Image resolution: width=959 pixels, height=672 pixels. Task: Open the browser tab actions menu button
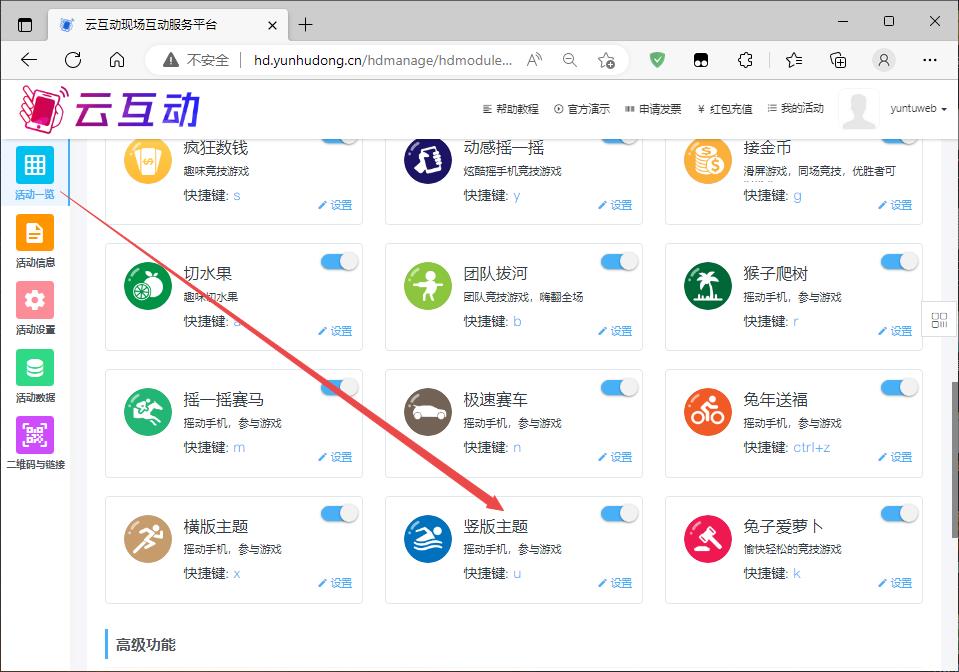(25, 24)
